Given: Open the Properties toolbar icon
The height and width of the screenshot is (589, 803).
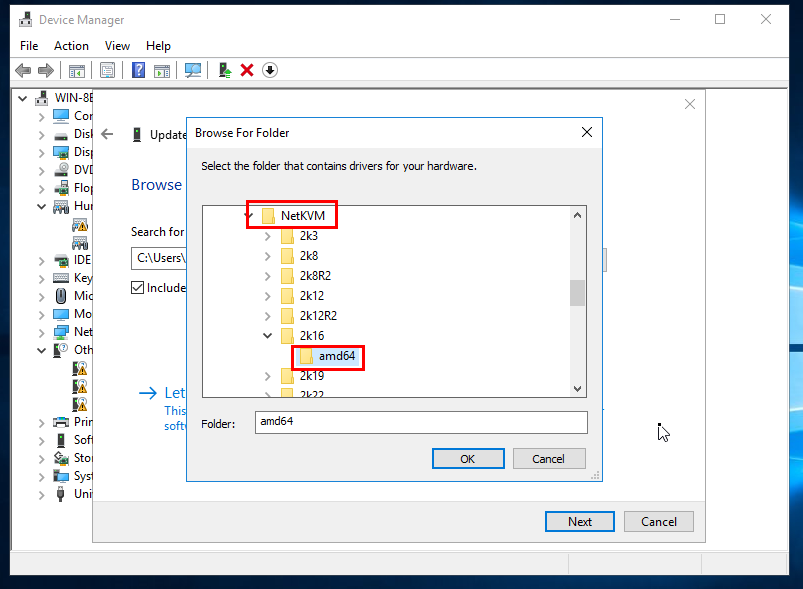Looking at the screenshot, I should [x=108, y=70].
